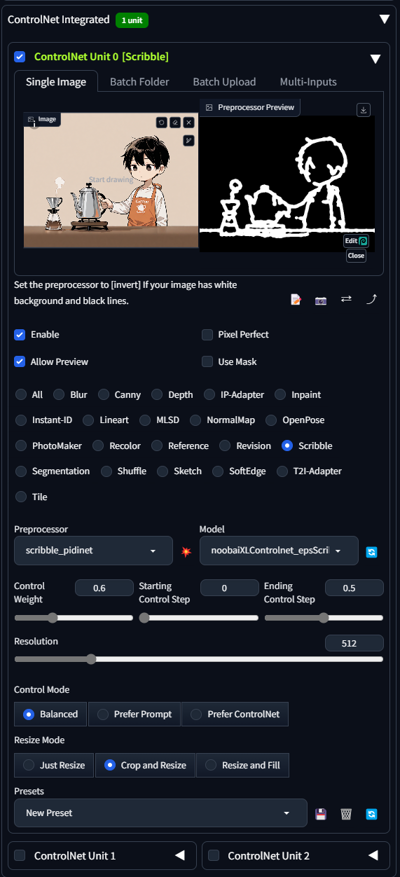Open the Preprocessor dropdown scribble_pidinet
The image size is (400, 877).
93,551
